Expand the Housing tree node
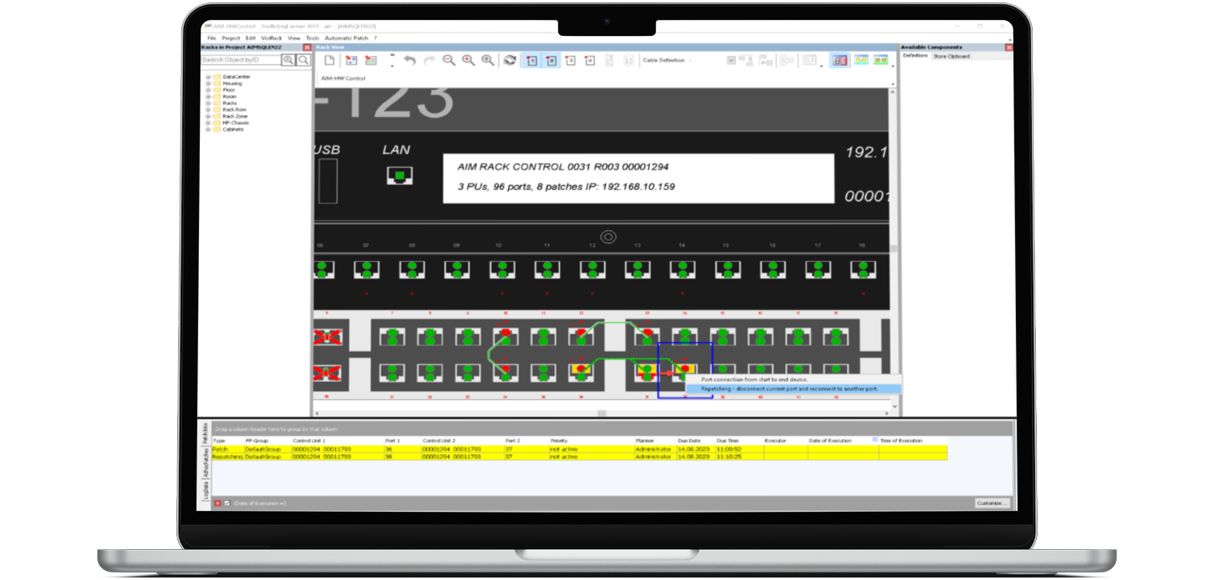 pos(208,84)
